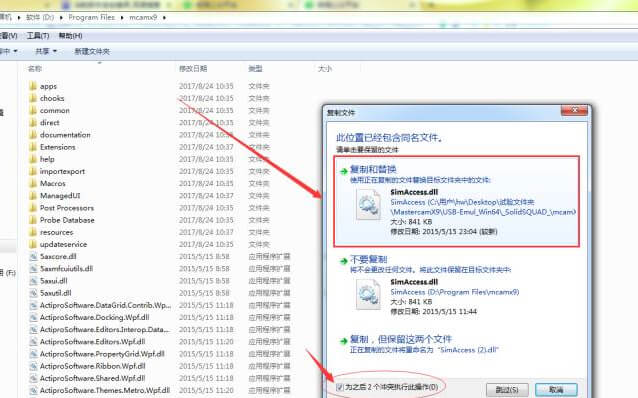Click mcamx9 in the address path

(x=143, y=17)
